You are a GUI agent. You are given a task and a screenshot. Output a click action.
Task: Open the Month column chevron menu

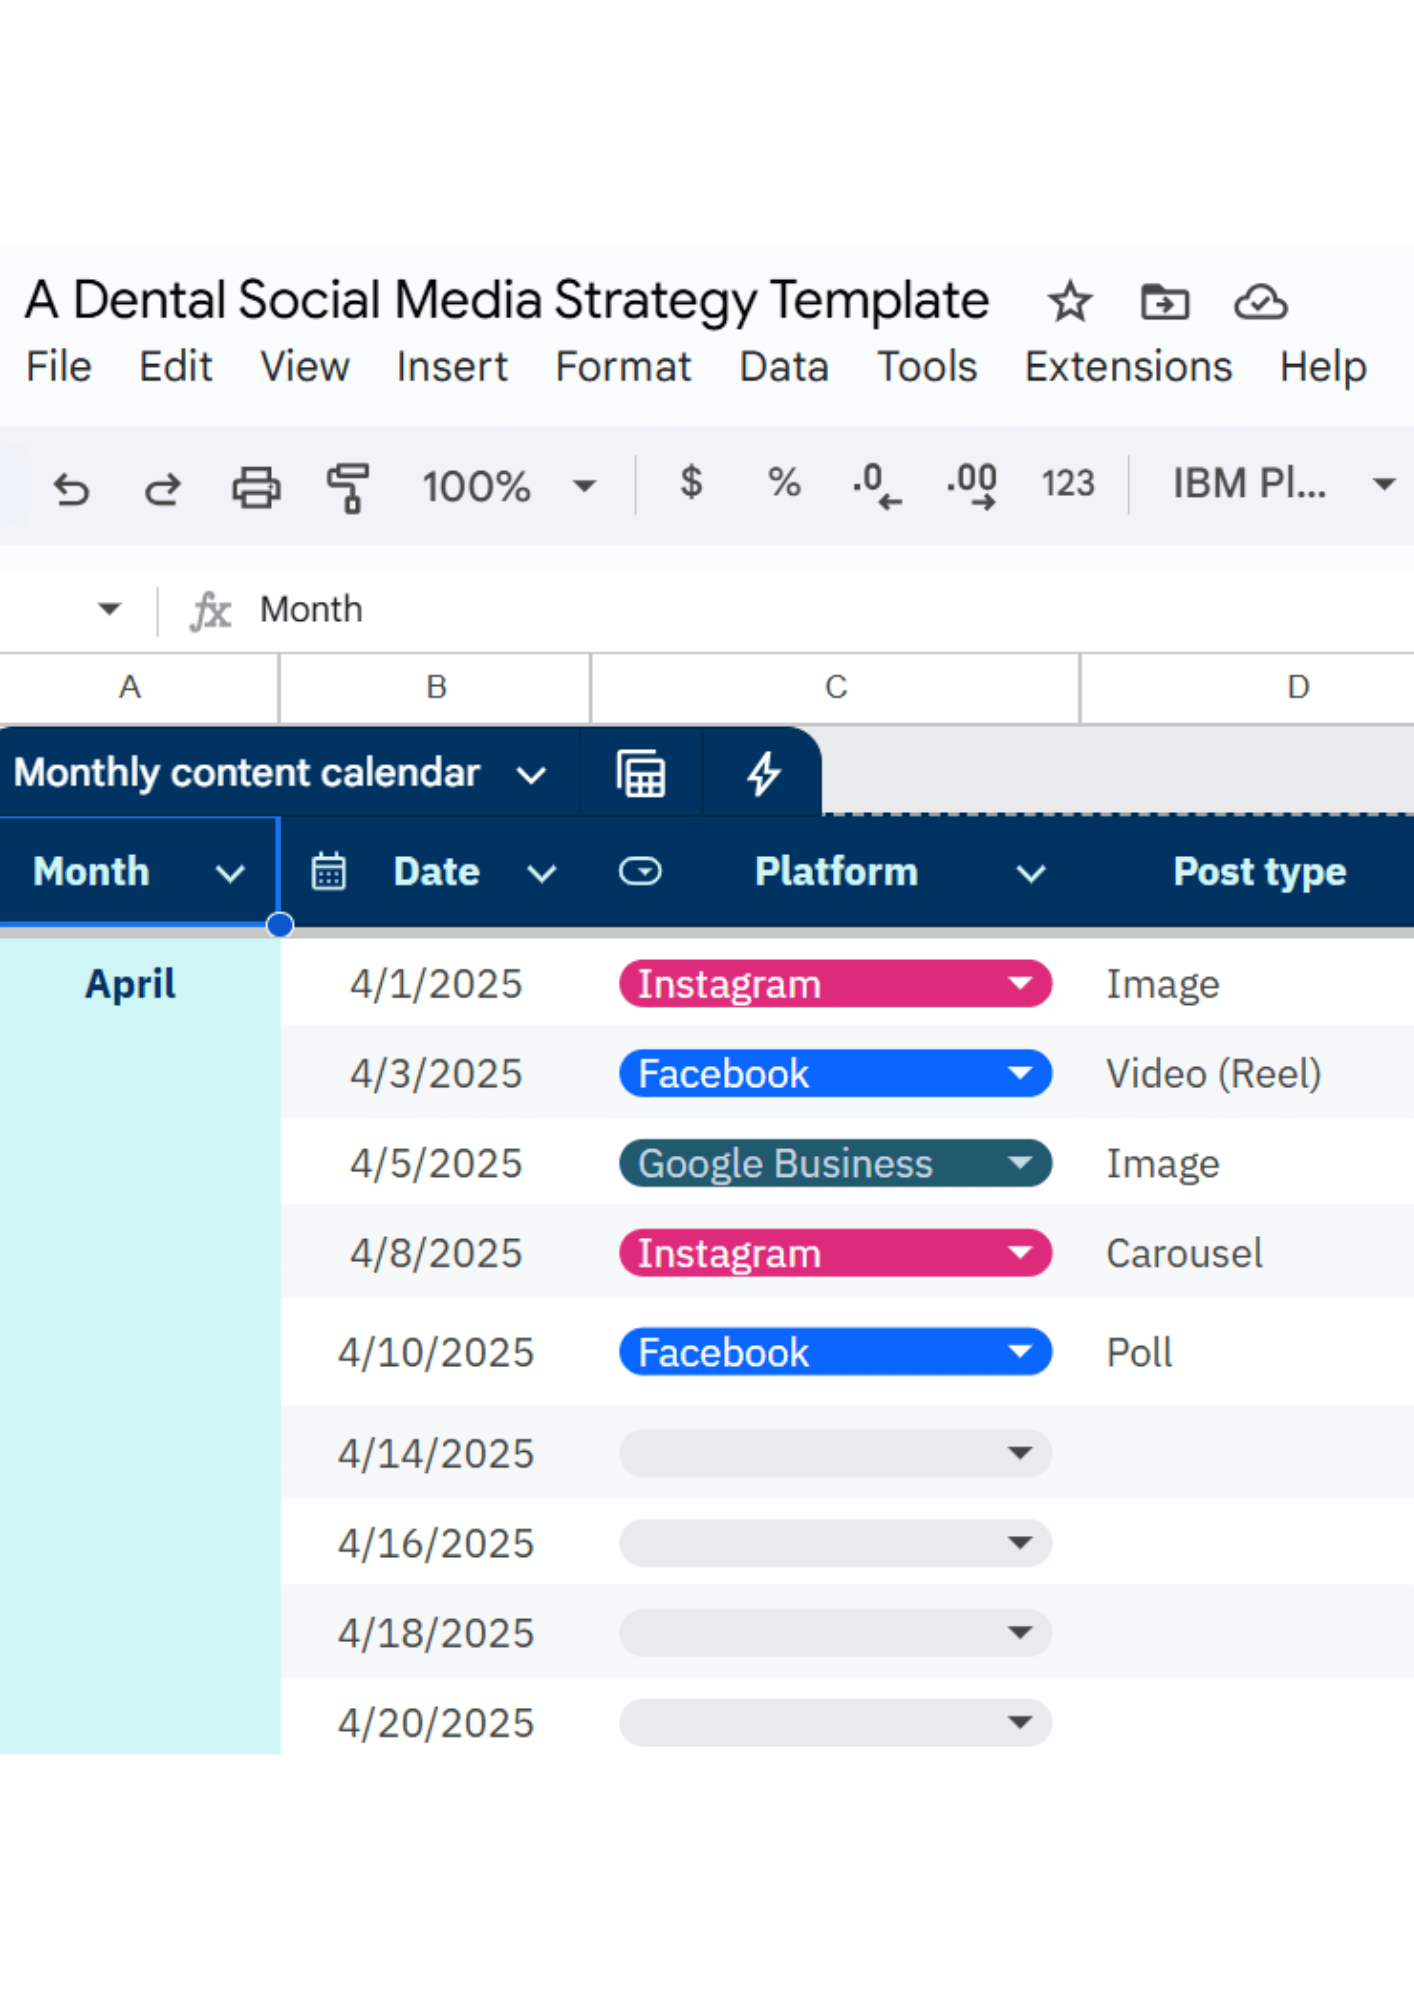click(230, 874)
